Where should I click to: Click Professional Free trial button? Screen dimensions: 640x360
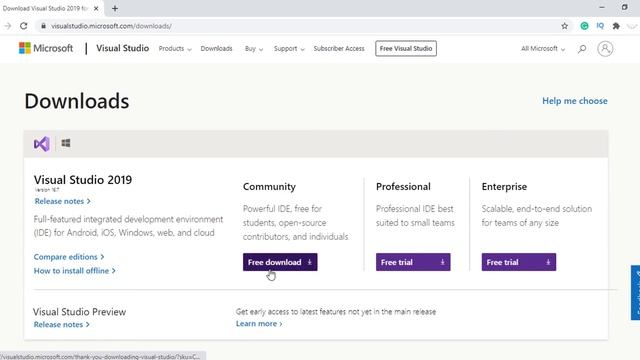413,262
